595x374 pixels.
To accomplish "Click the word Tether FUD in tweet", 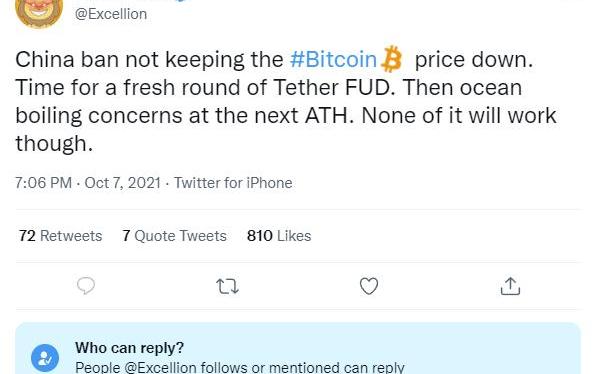I will point(332,88).
